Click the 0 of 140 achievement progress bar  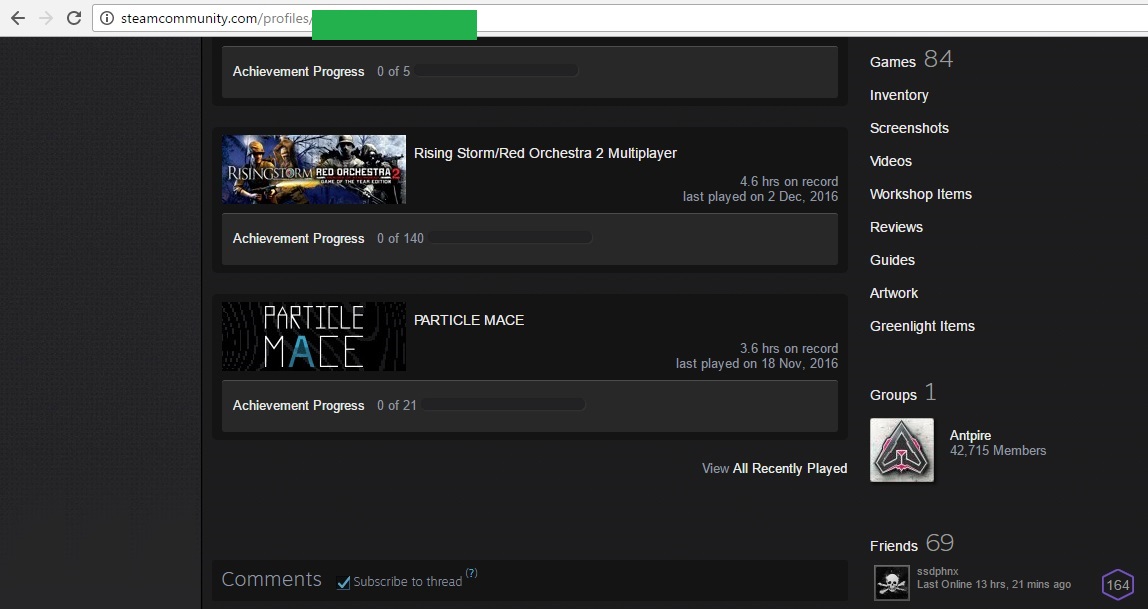tap(510, 238)
